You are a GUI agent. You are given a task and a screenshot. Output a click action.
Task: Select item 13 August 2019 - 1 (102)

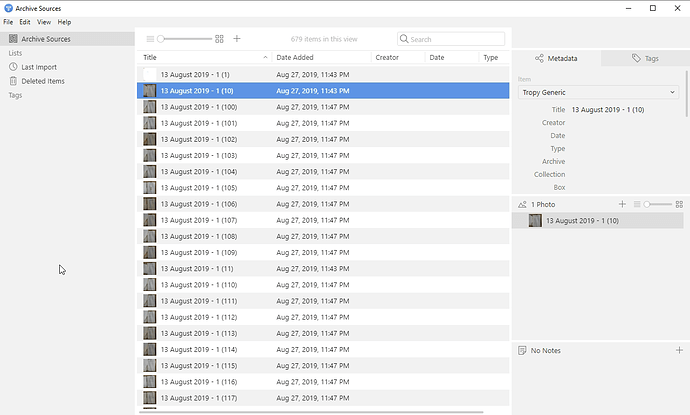point(323,139)
